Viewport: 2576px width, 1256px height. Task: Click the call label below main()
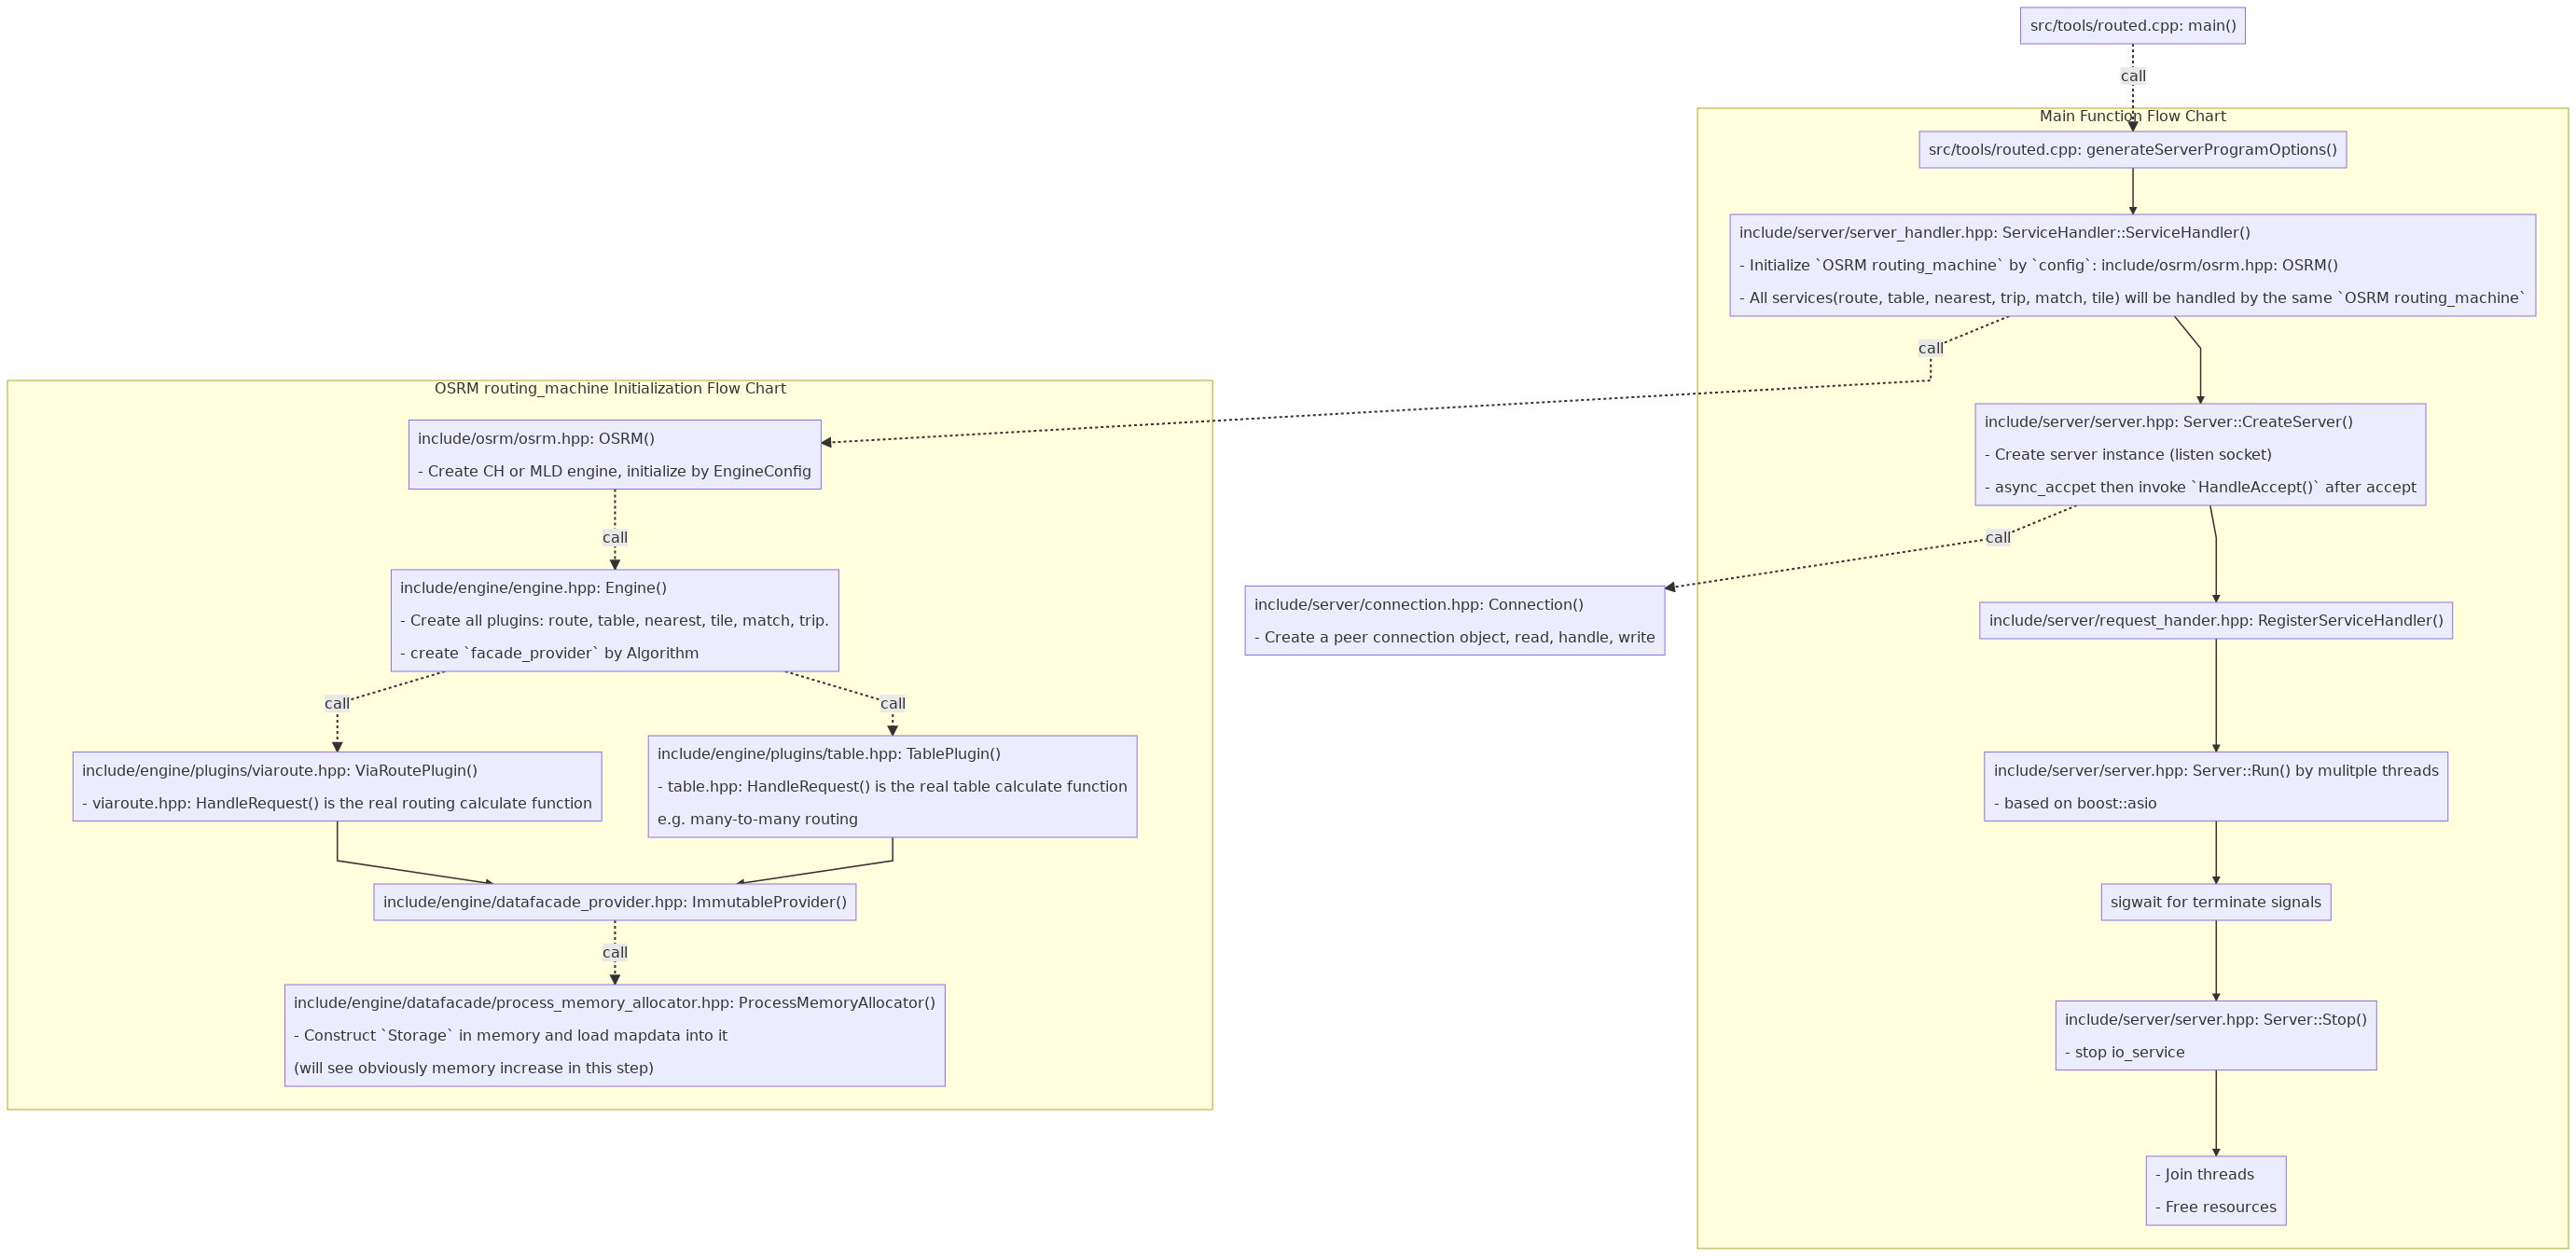tap(2133, 76)
